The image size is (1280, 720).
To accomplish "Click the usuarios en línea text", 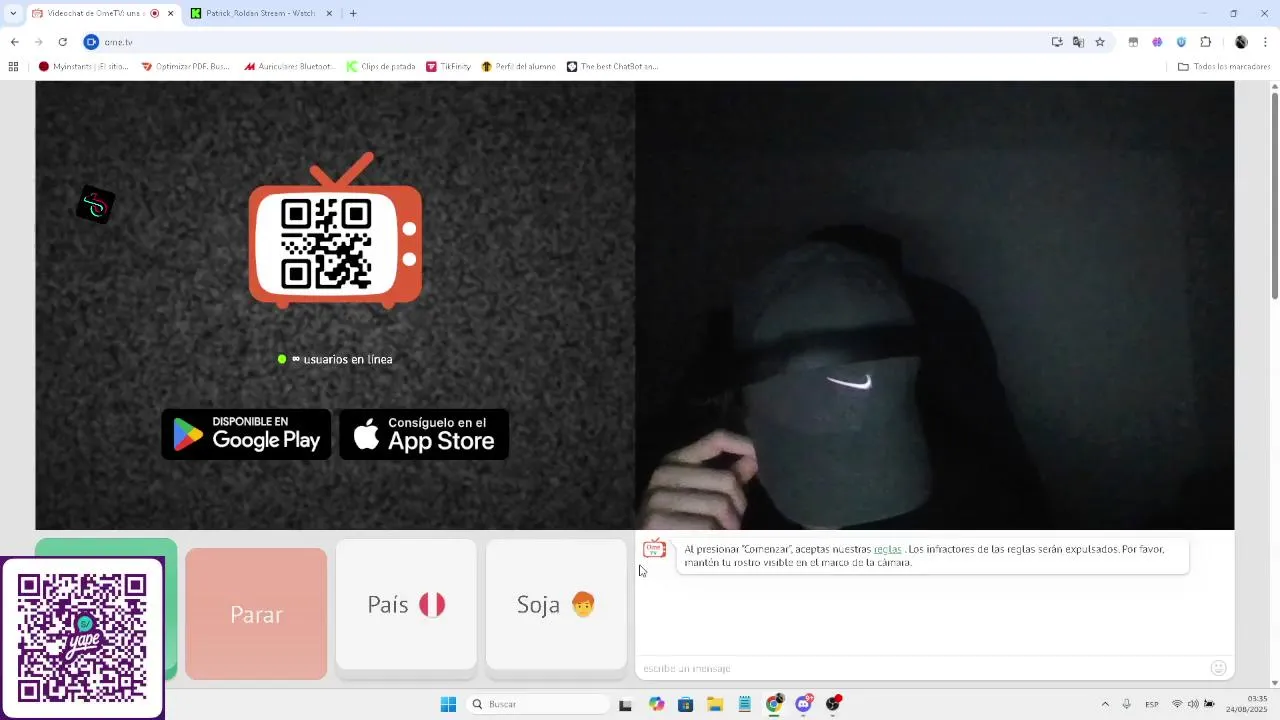I will coord(347,359).
